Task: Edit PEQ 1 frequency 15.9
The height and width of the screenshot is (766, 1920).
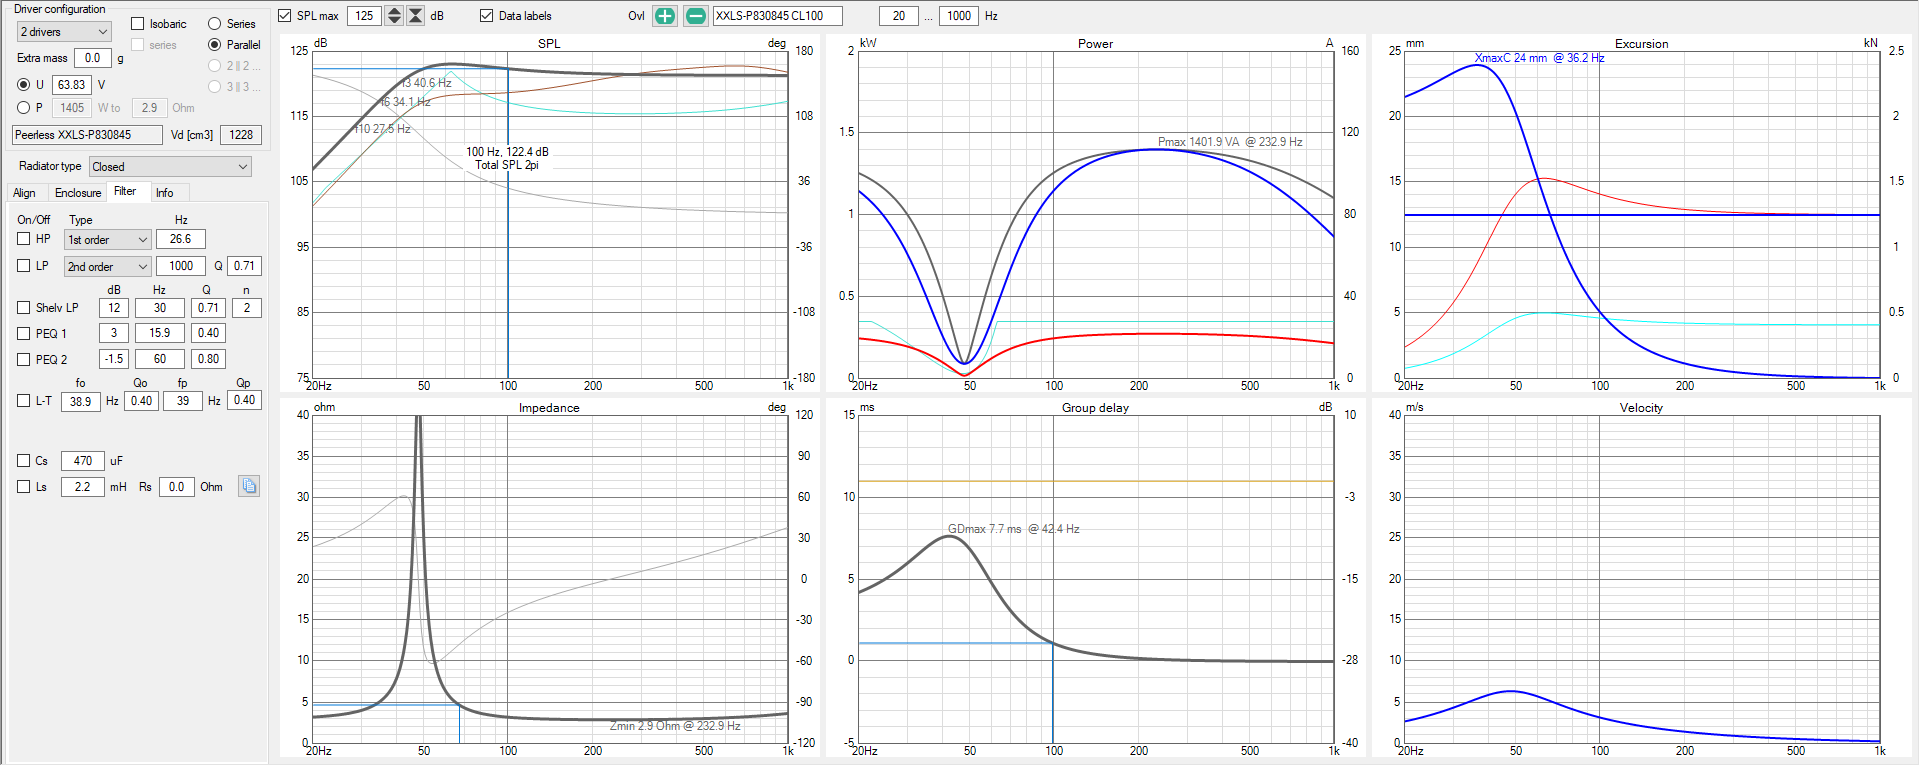Action: [160, 333]
